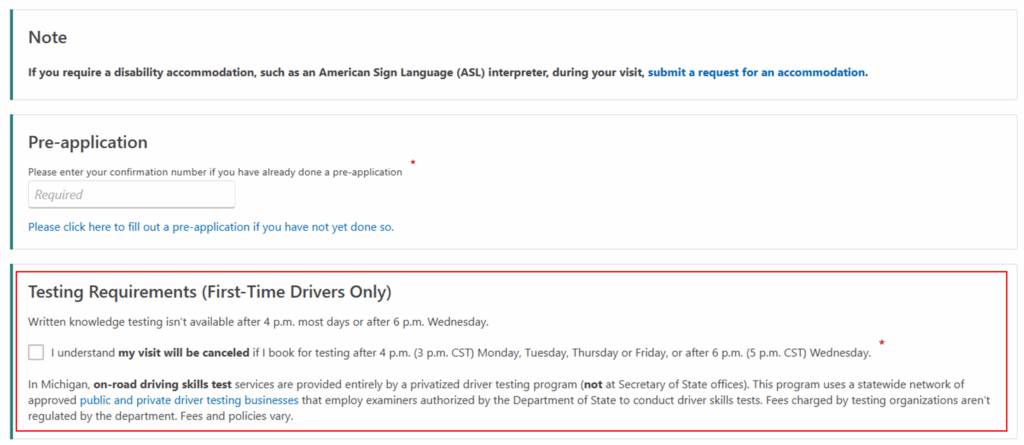
Task: Click red asterisk beside confirmation number label
Action: tap(413, 163)
